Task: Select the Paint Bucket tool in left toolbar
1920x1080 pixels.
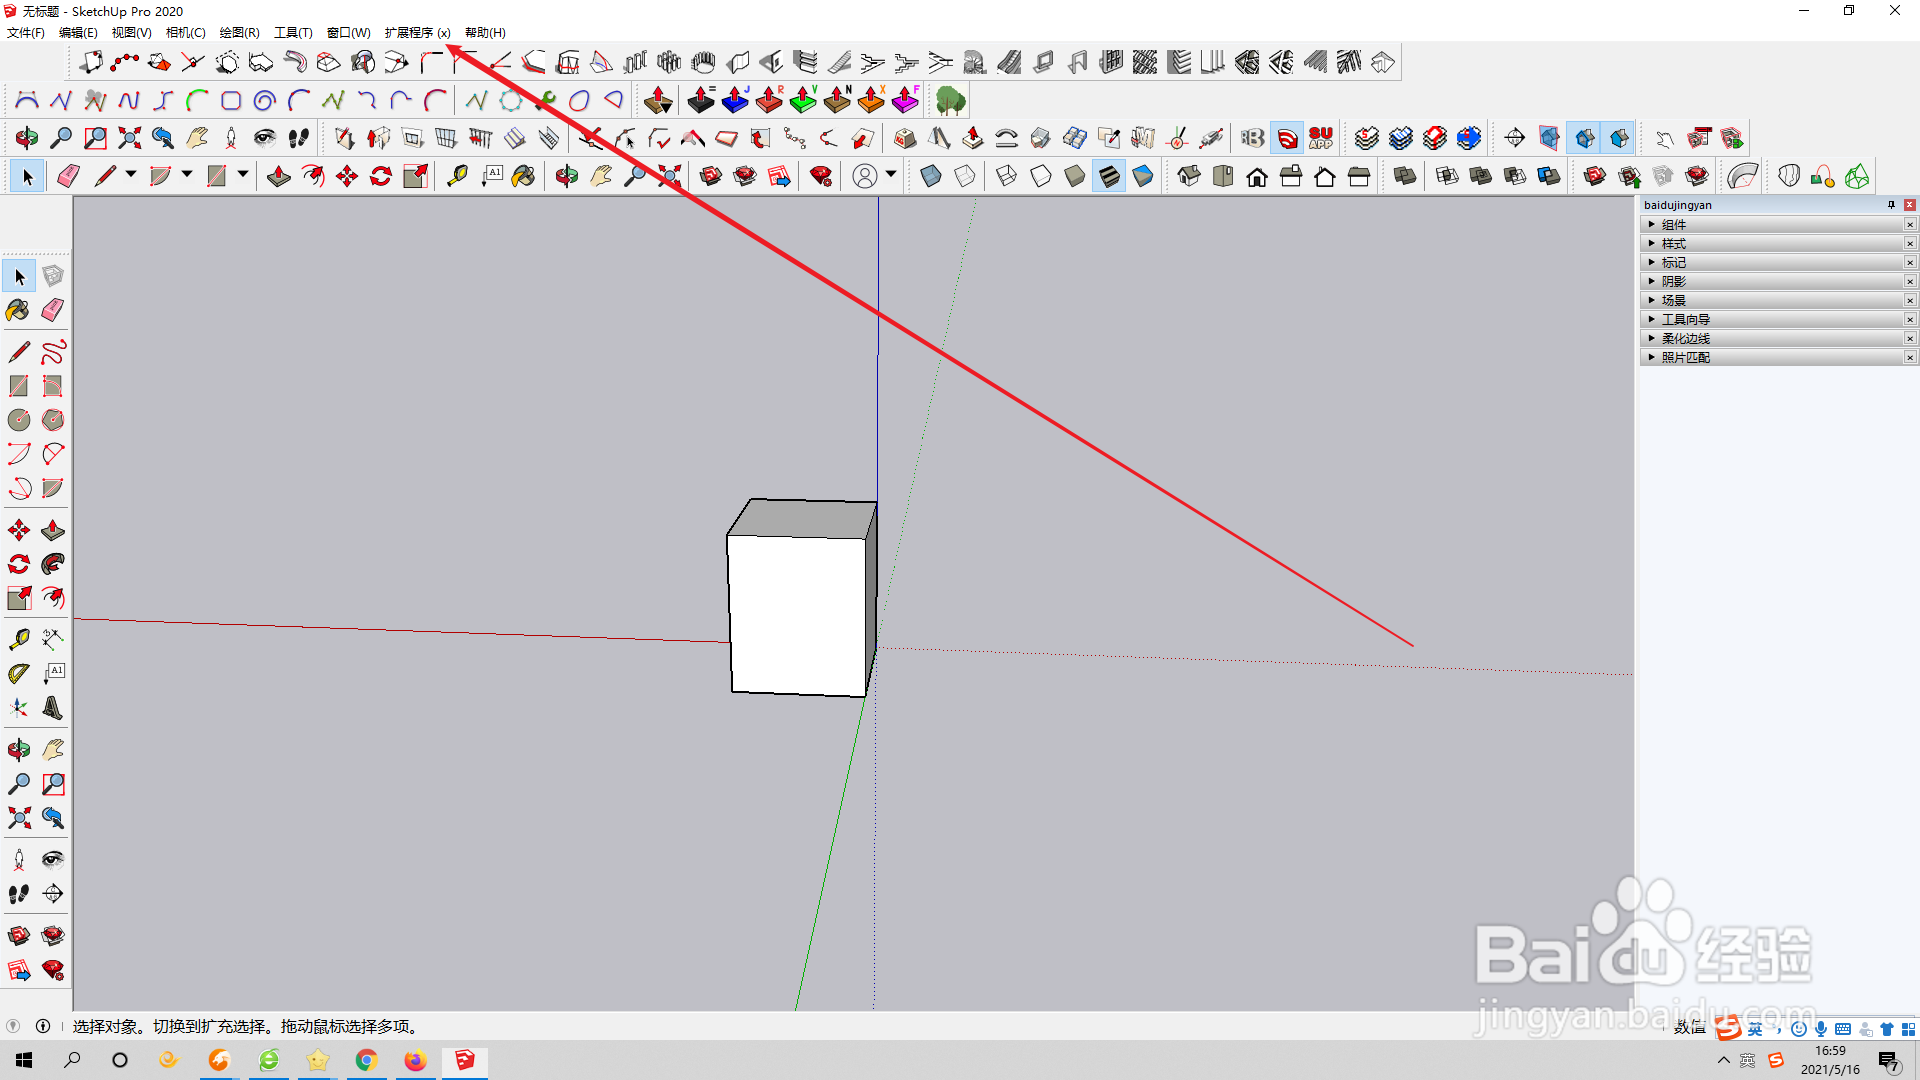Action: pyautogui.click(x=18, y=310)
